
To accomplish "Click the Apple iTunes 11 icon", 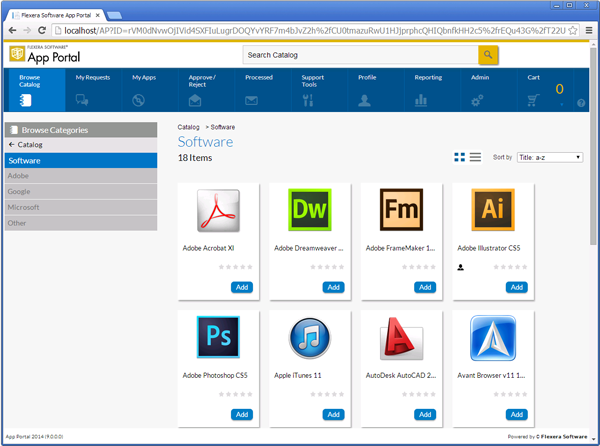I will tap(310, 338).
